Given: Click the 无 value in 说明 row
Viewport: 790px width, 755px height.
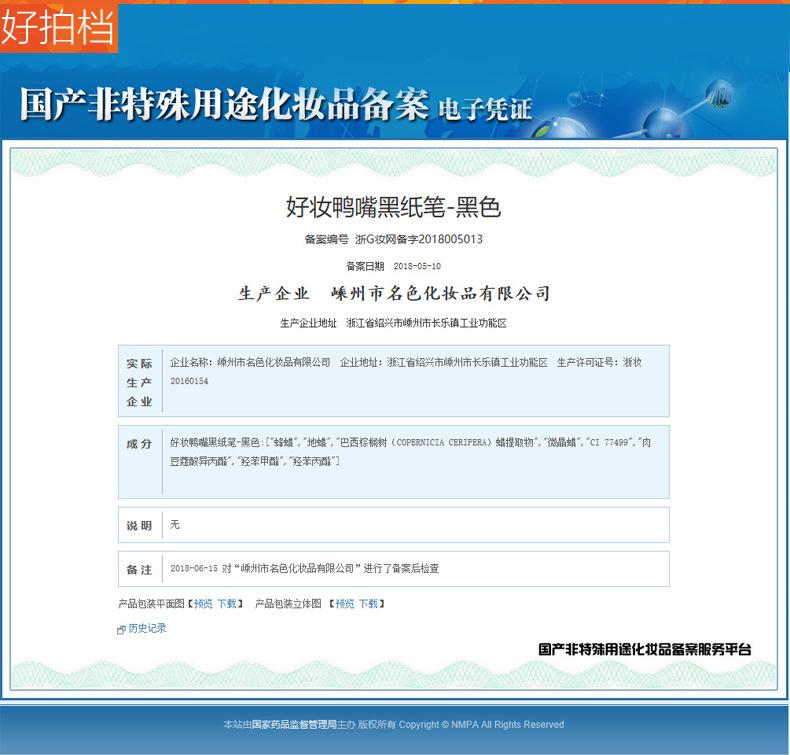Looking at the screenshot, I should pos(175,525).
